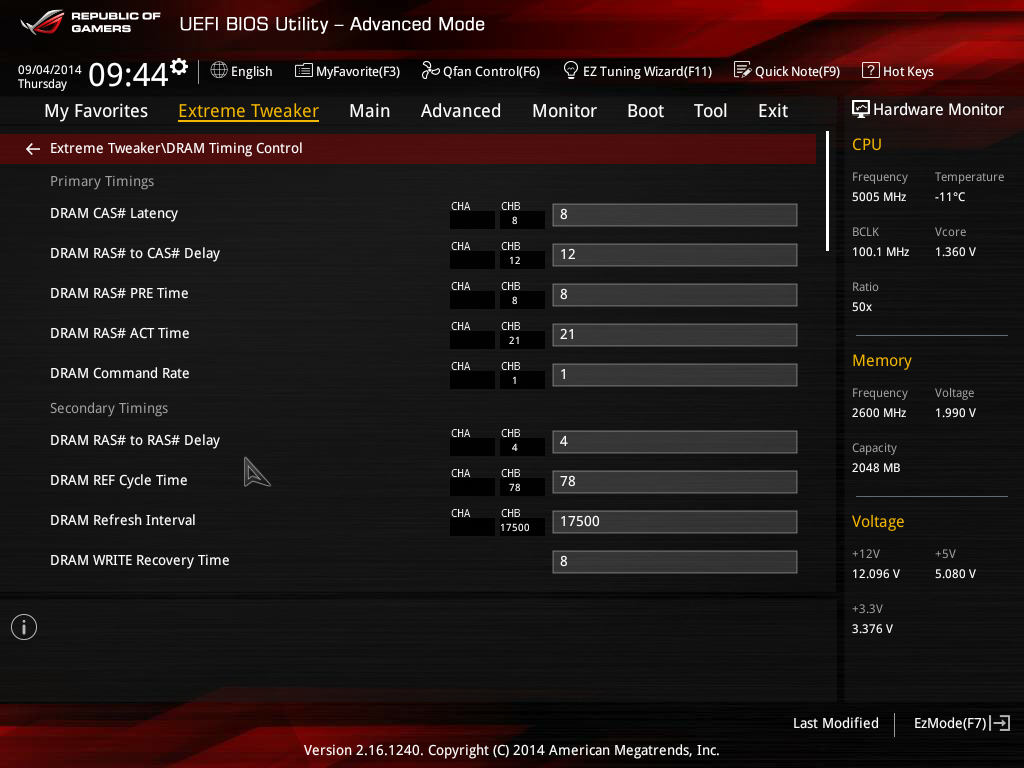
Task: Click DRAM REF Cycle Time input
Action: pyautogui.click(x=675, y=482)
